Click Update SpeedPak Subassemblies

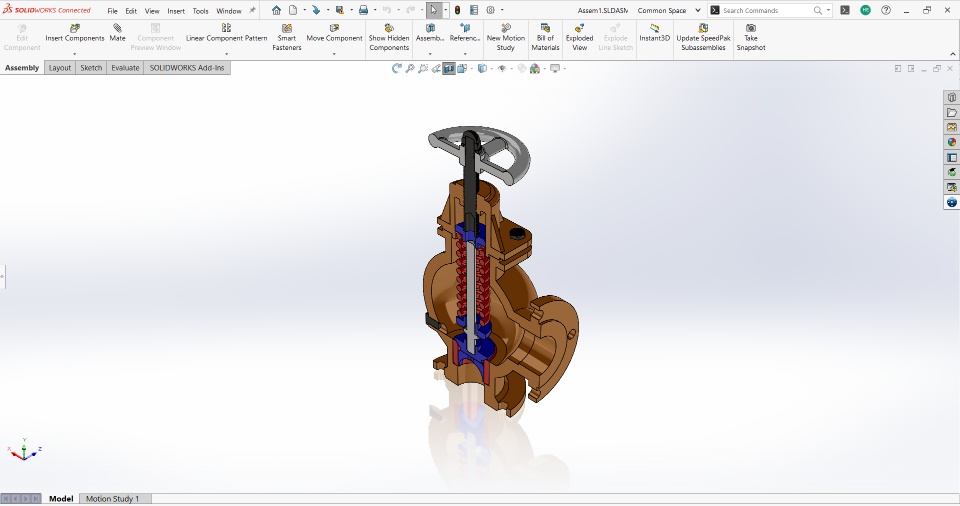[703, 37]
